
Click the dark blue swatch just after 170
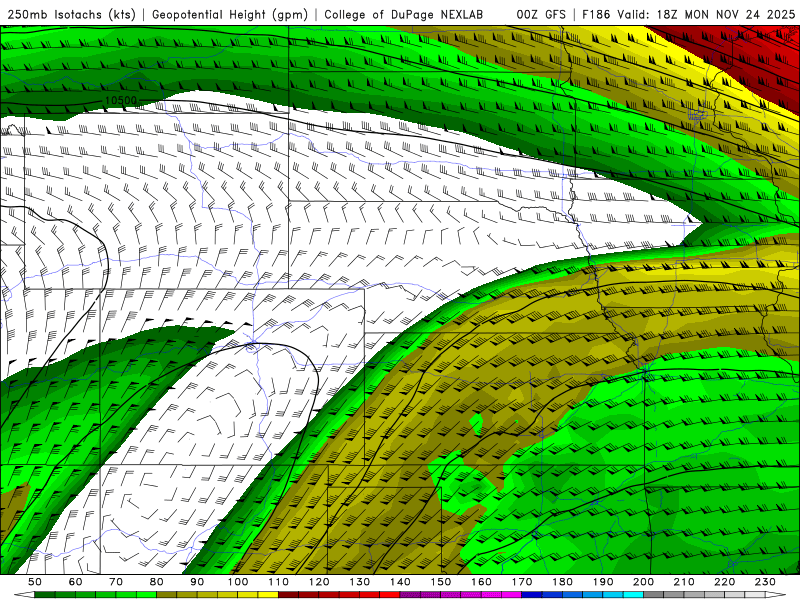(532, 595)
